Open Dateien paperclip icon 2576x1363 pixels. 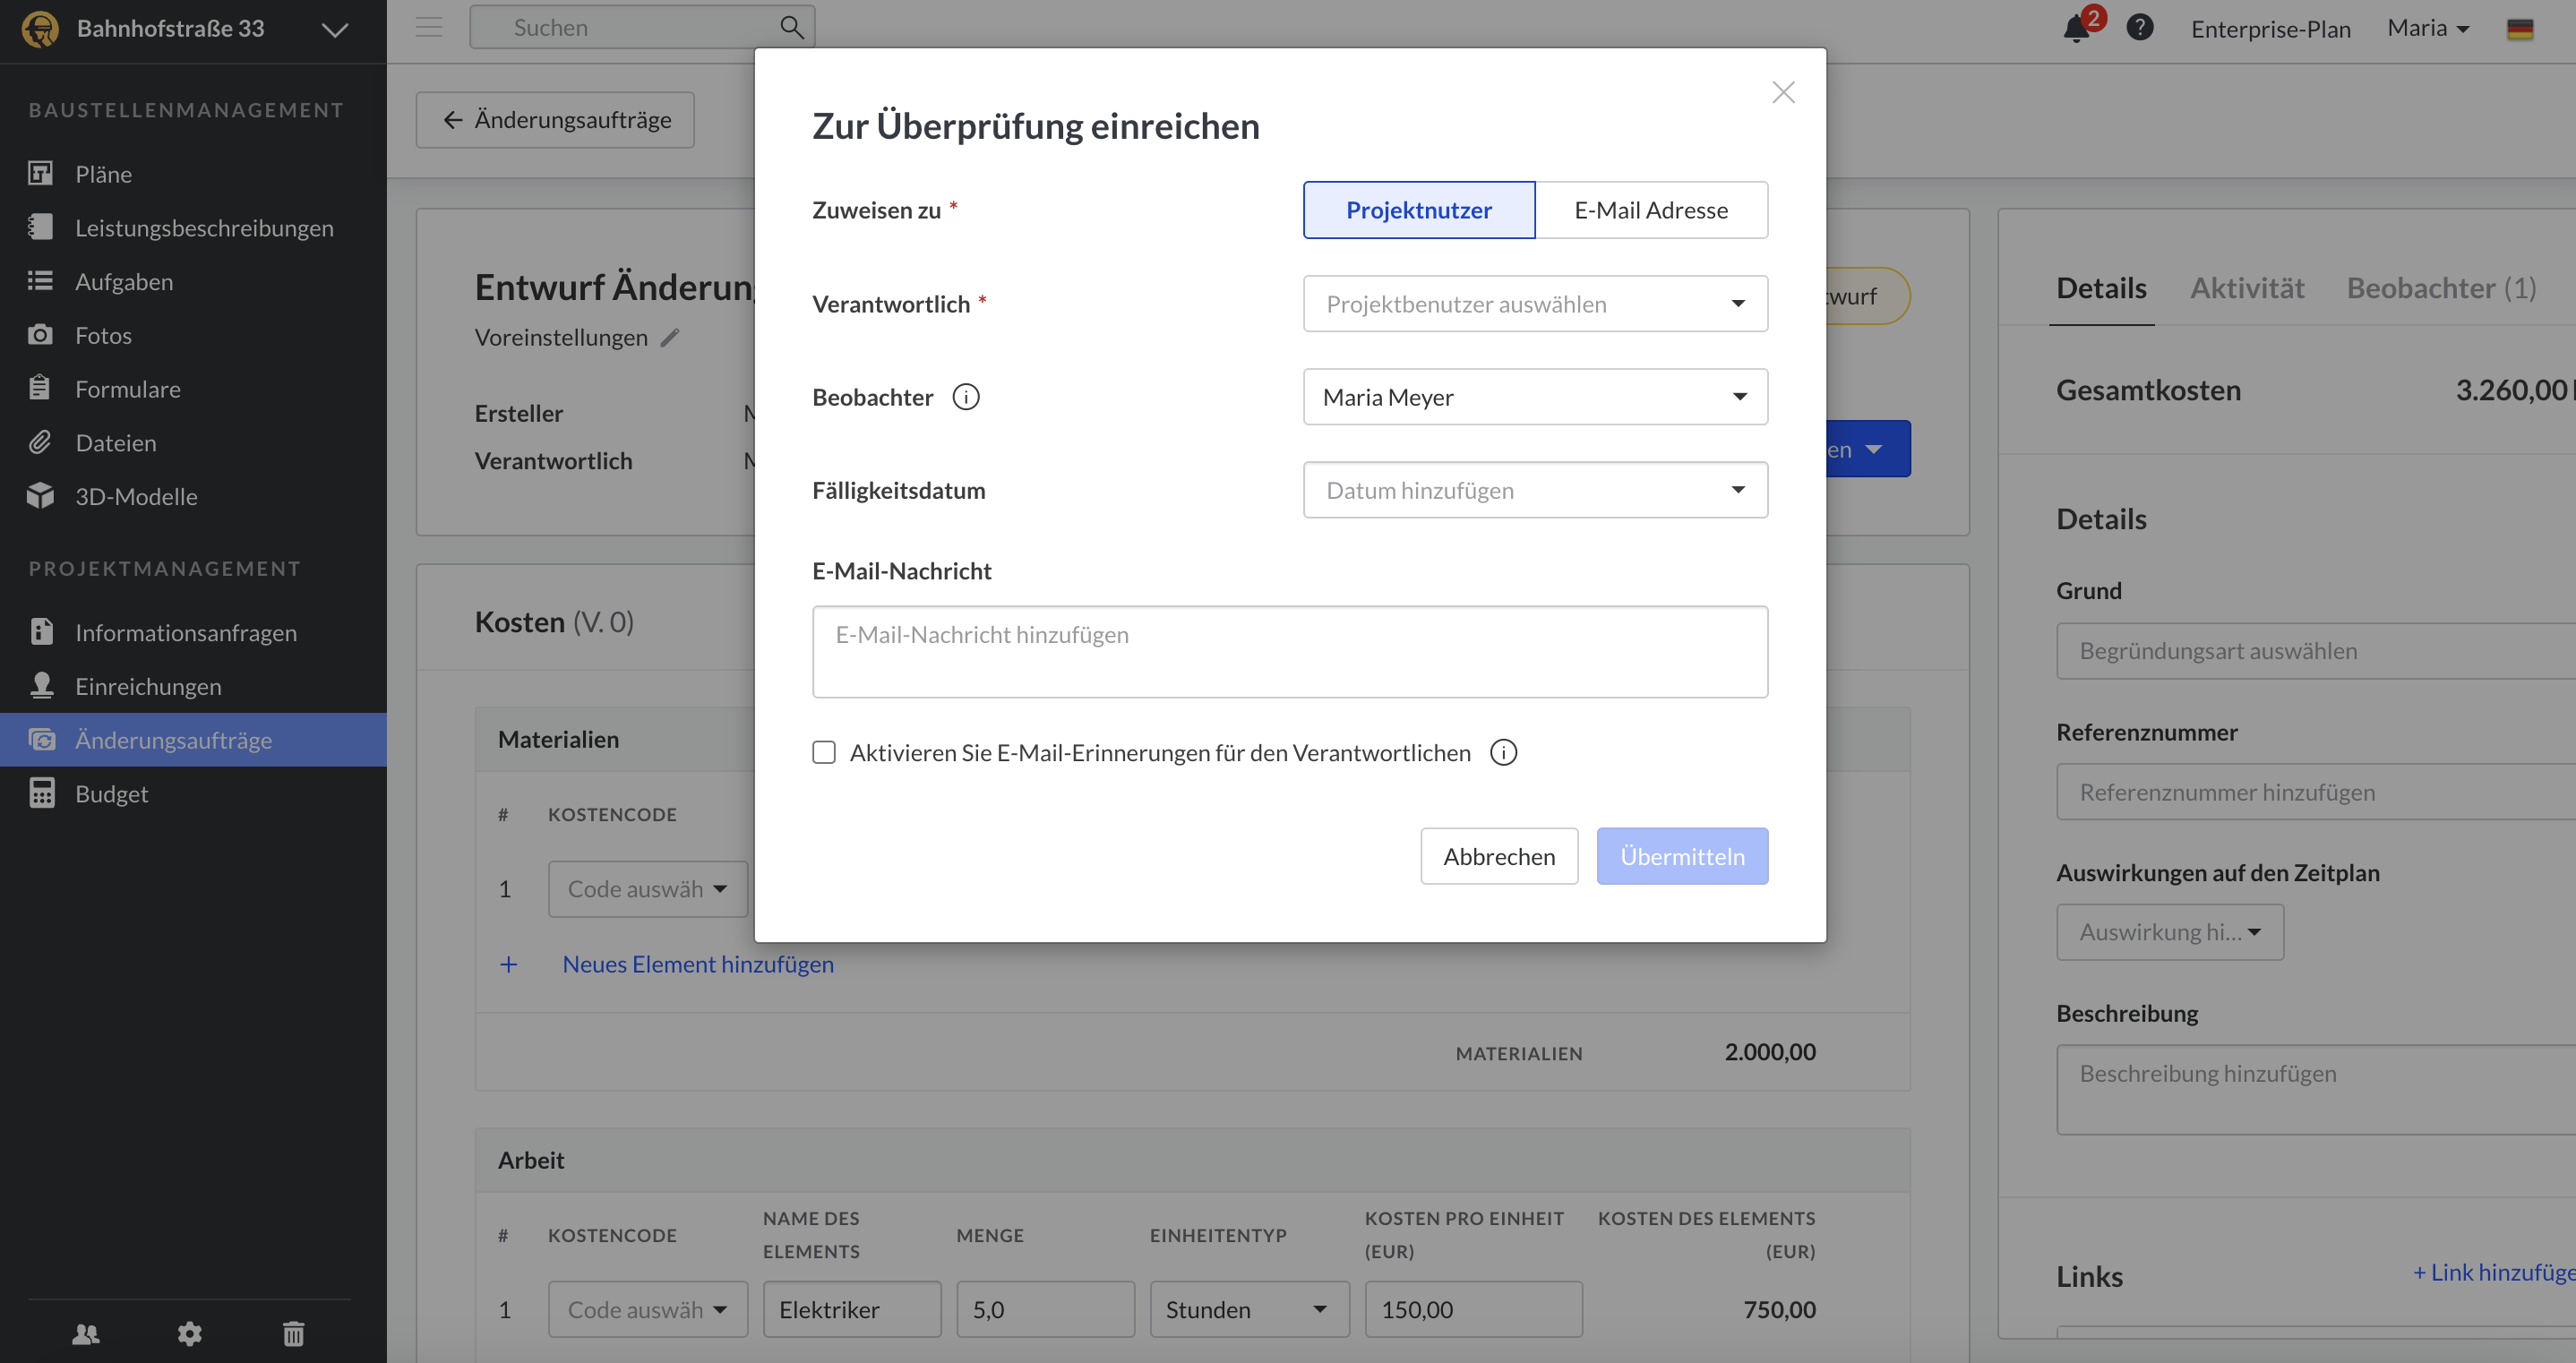point(40,442)
